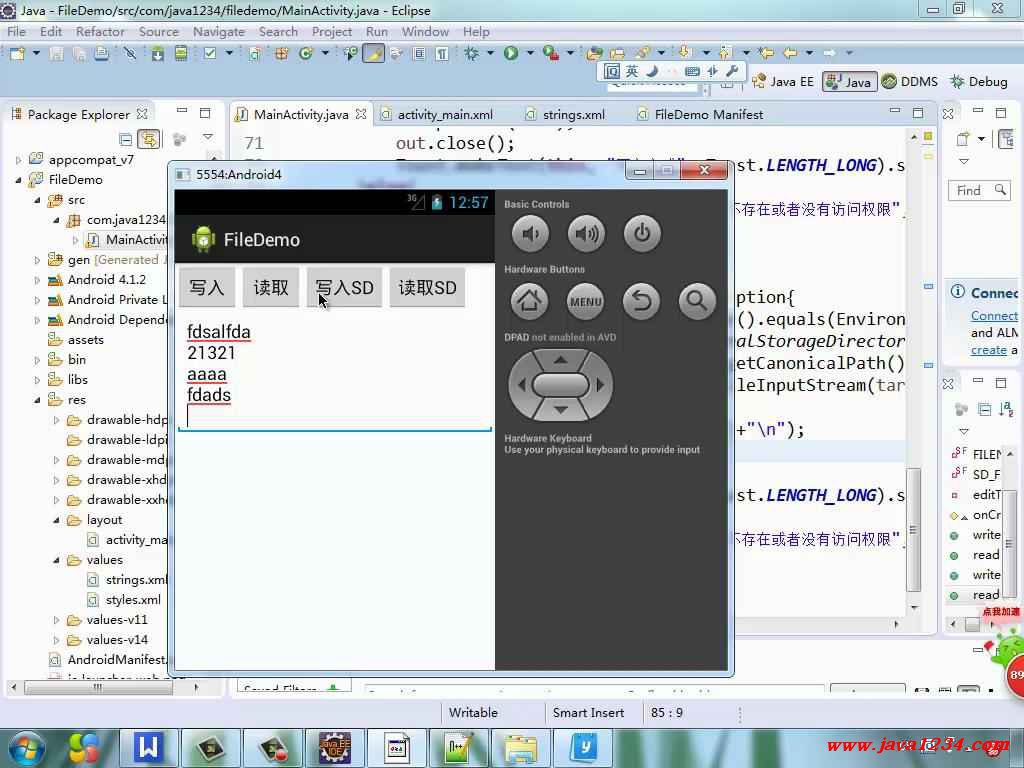Open styles.xml in Package Explorer
This screenshot has height=768, width=1024.
pos(132,600)
